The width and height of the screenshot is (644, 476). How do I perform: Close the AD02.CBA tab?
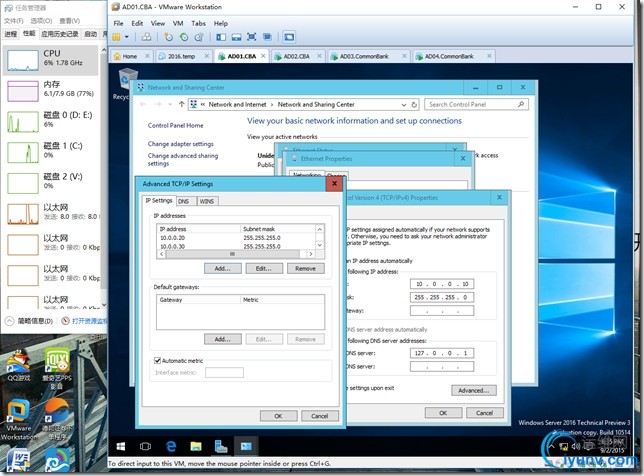pyautogui.click(x=319, y=56)
